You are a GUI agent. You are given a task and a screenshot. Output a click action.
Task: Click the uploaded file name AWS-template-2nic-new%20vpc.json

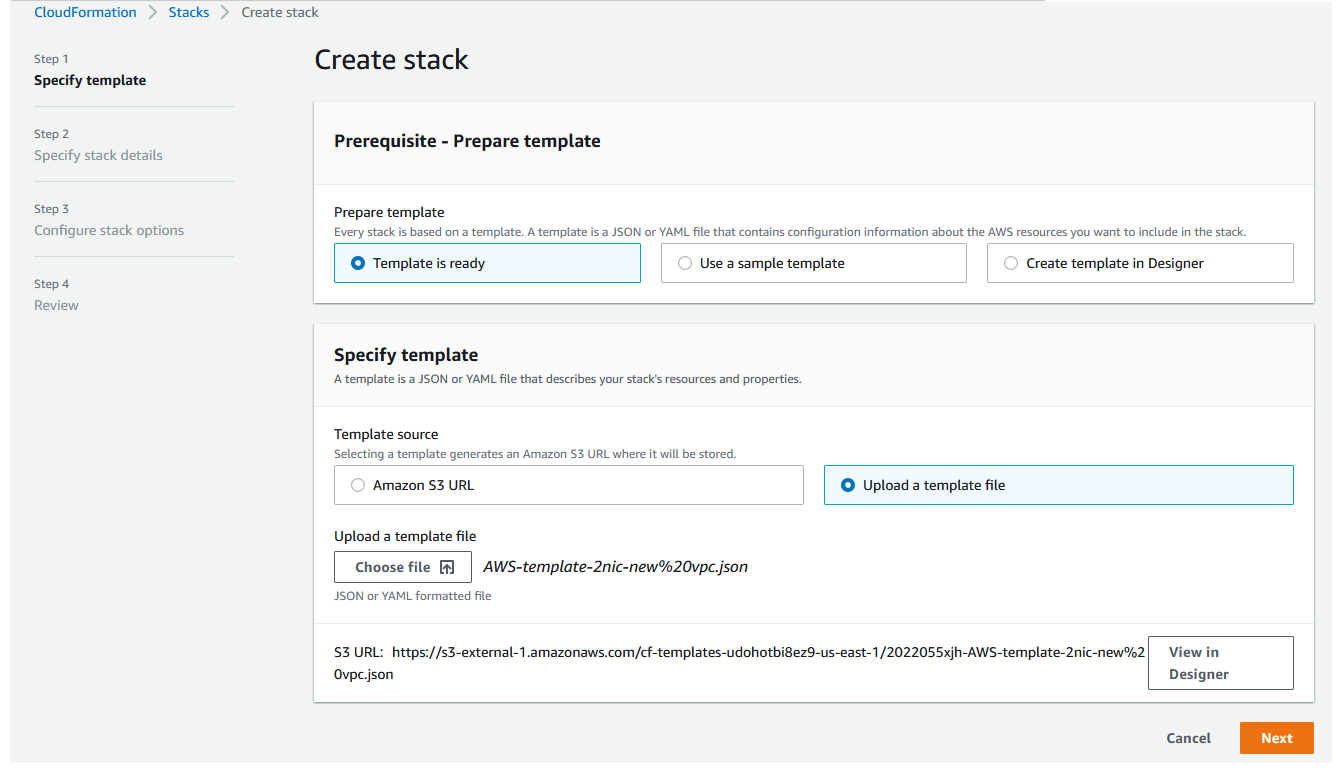pos(615,567)
